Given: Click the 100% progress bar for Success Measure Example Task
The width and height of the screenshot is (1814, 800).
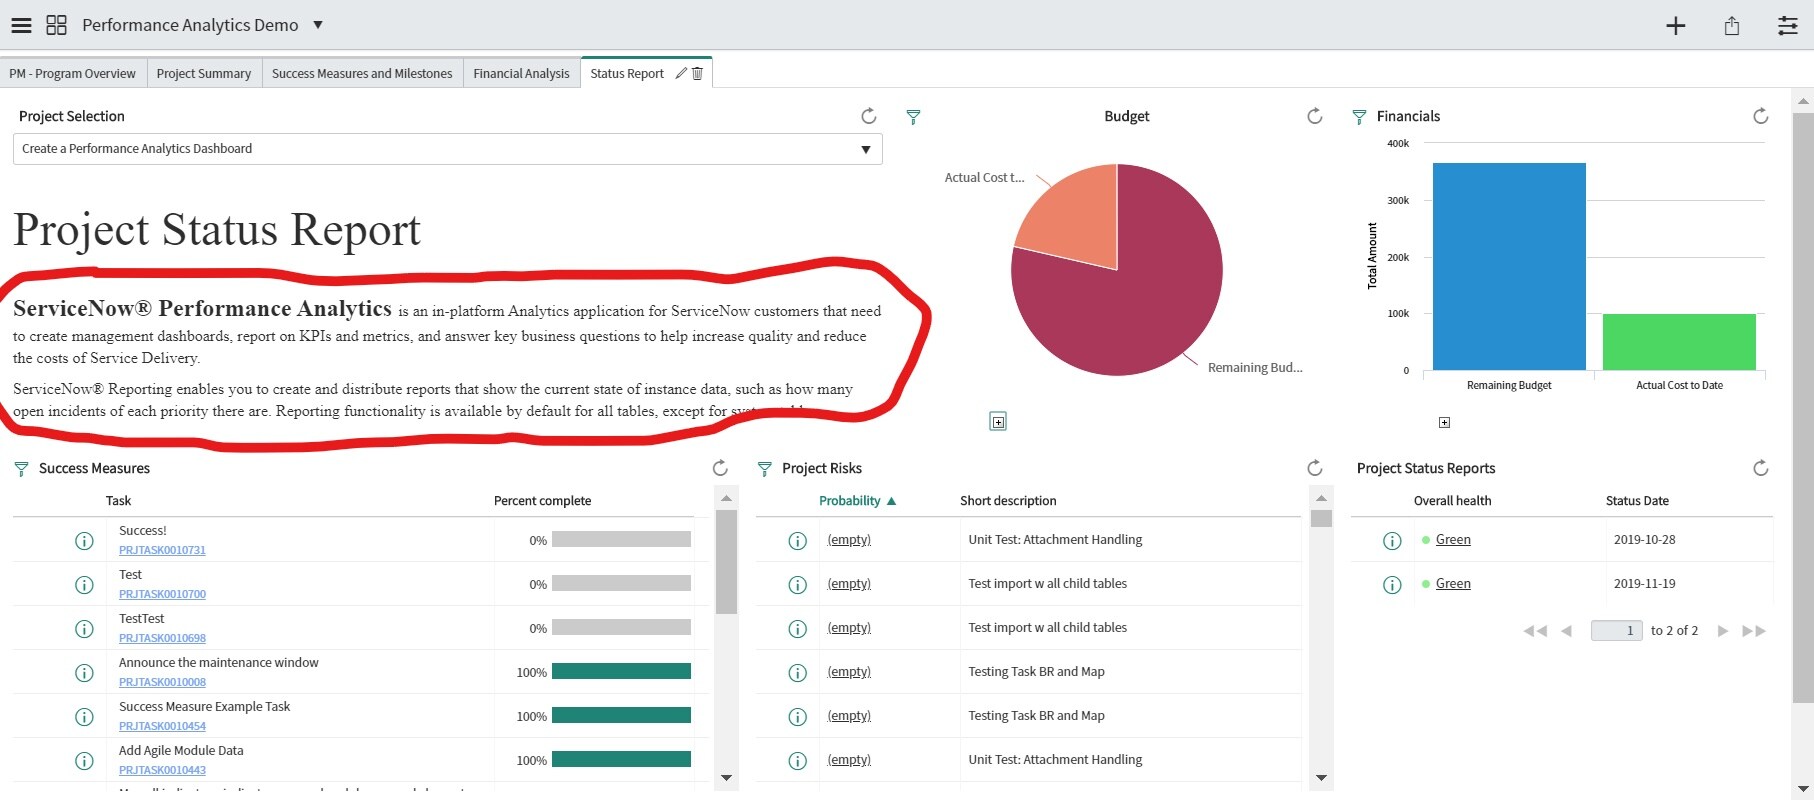Looking at the screenshot, I should 621,715.
